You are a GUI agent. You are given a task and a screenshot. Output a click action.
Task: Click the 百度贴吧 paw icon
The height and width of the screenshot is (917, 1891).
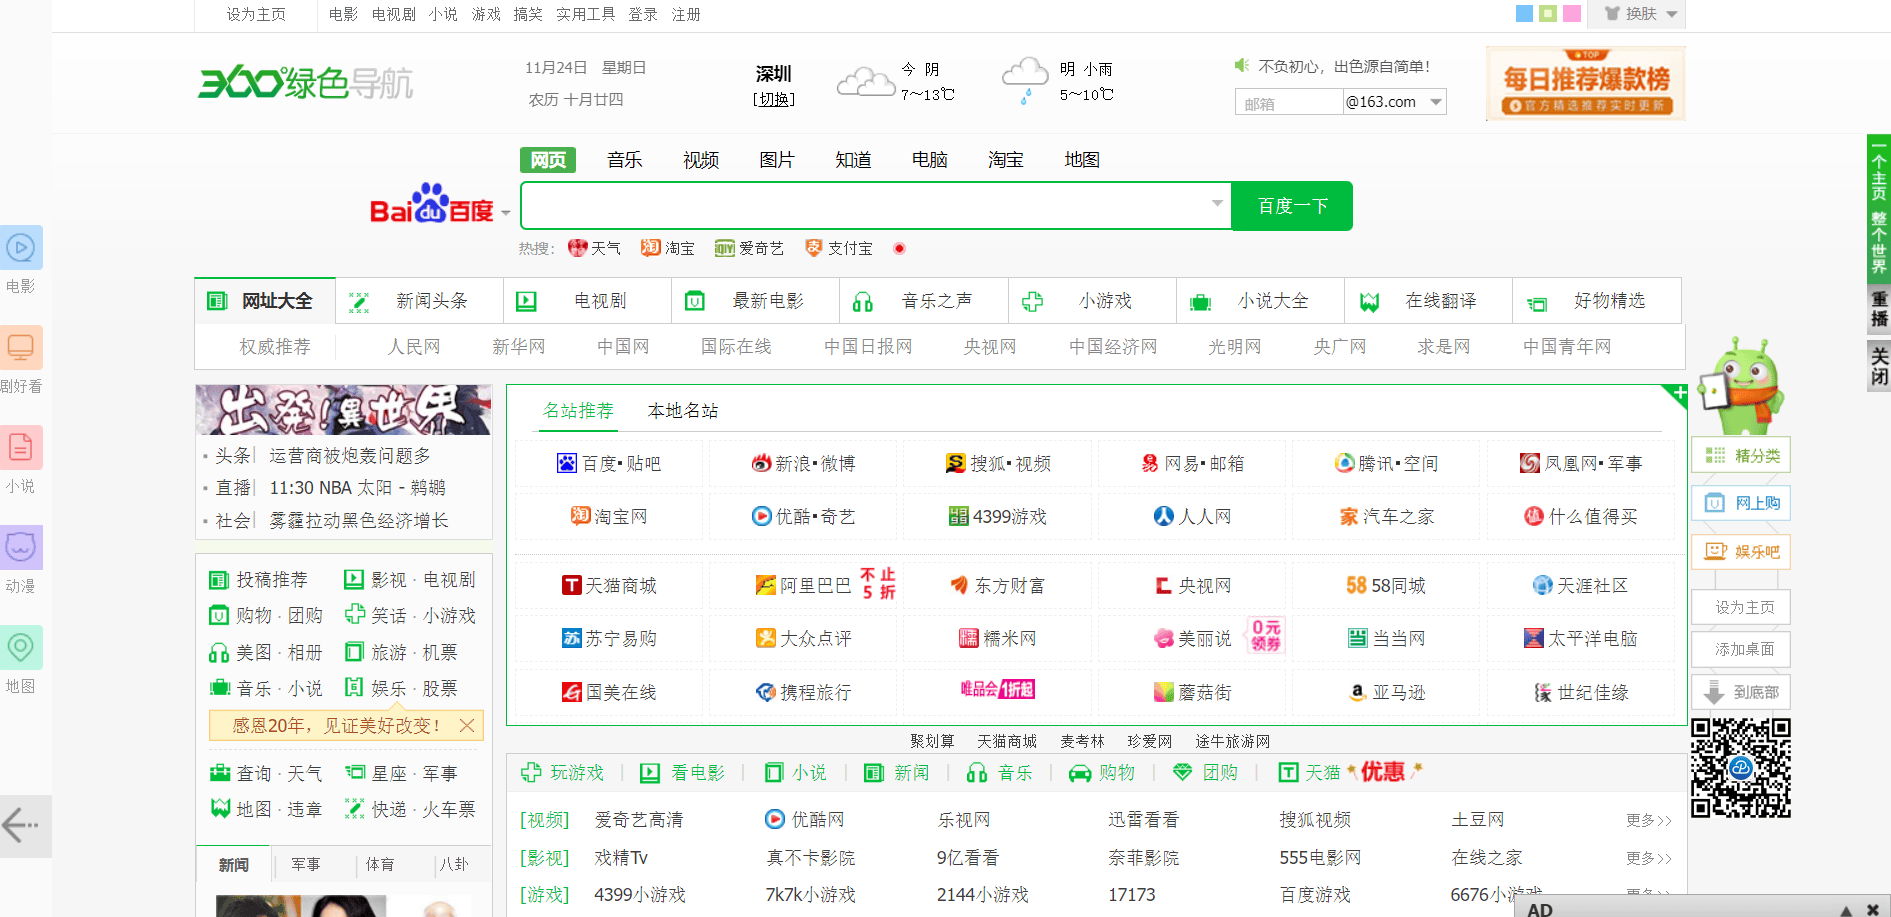click(x=567, y=463)
